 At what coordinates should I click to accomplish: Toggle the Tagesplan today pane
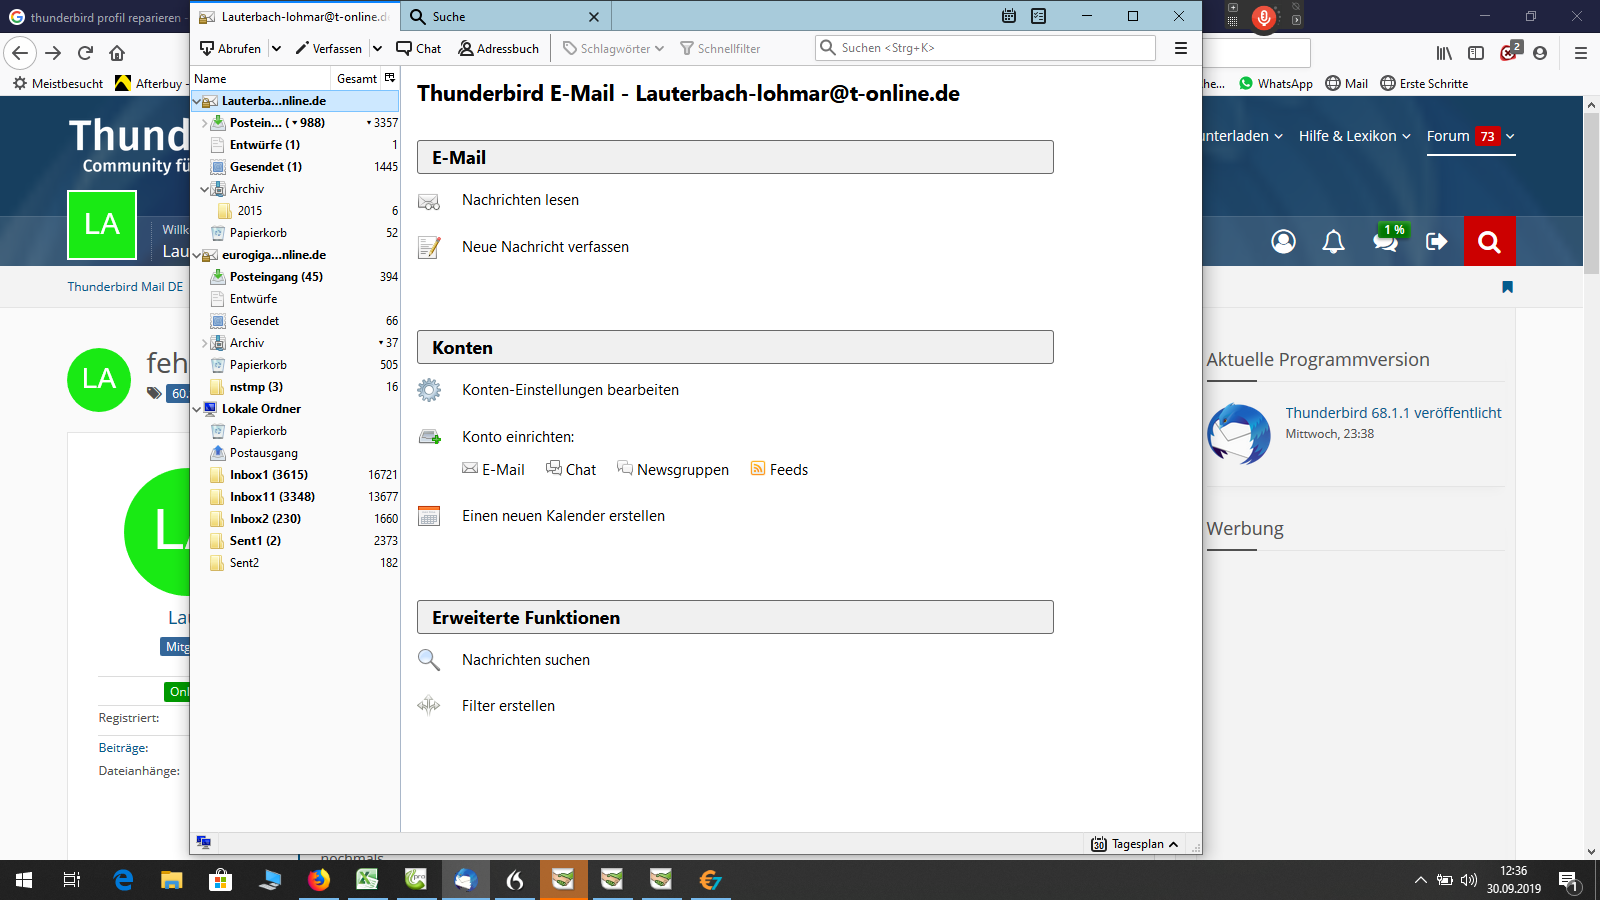pyautogui.click(x=1135, y=844)
